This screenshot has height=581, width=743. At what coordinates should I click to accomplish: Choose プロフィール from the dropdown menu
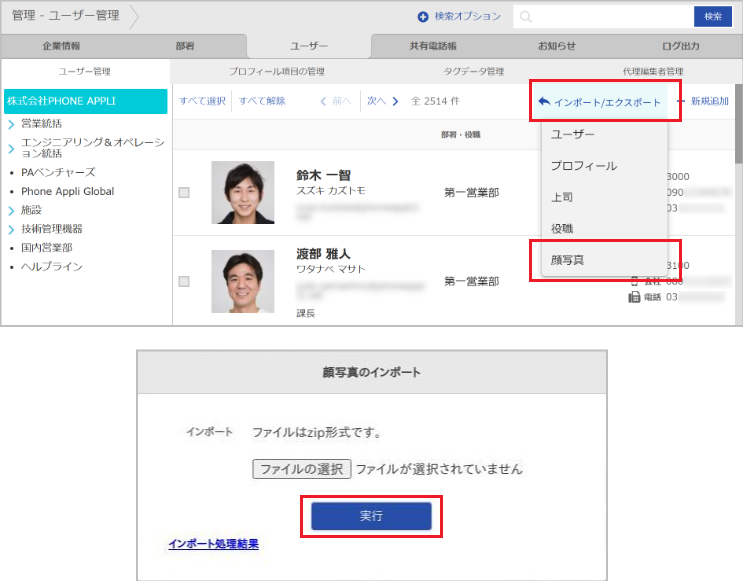584,166
